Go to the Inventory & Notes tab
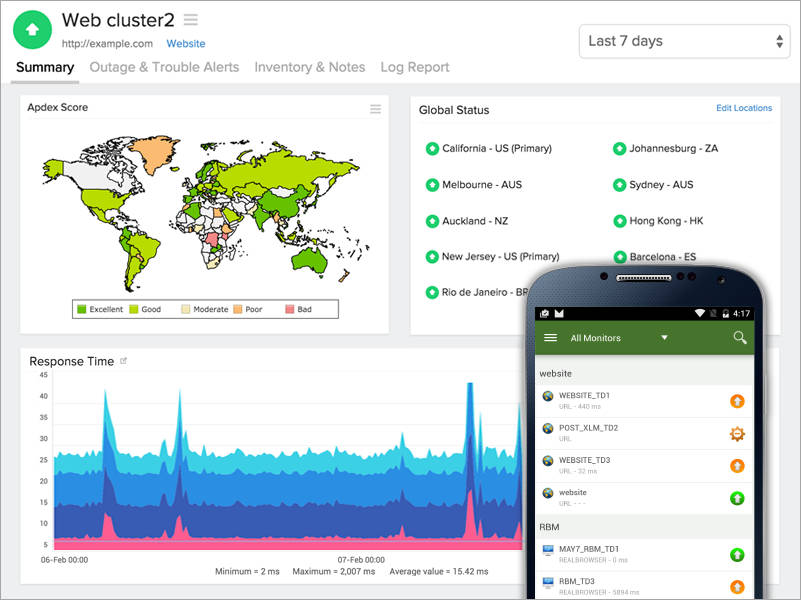 point(310,67)
